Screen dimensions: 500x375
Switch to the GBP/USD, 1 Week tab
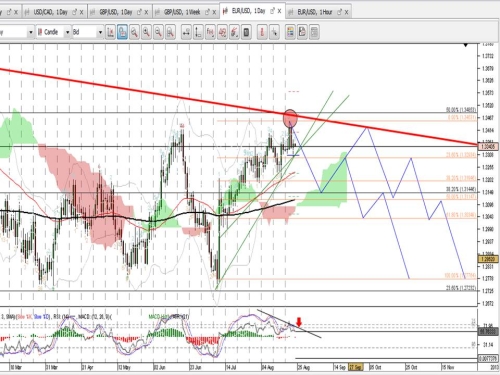click(x=181, y=12)
